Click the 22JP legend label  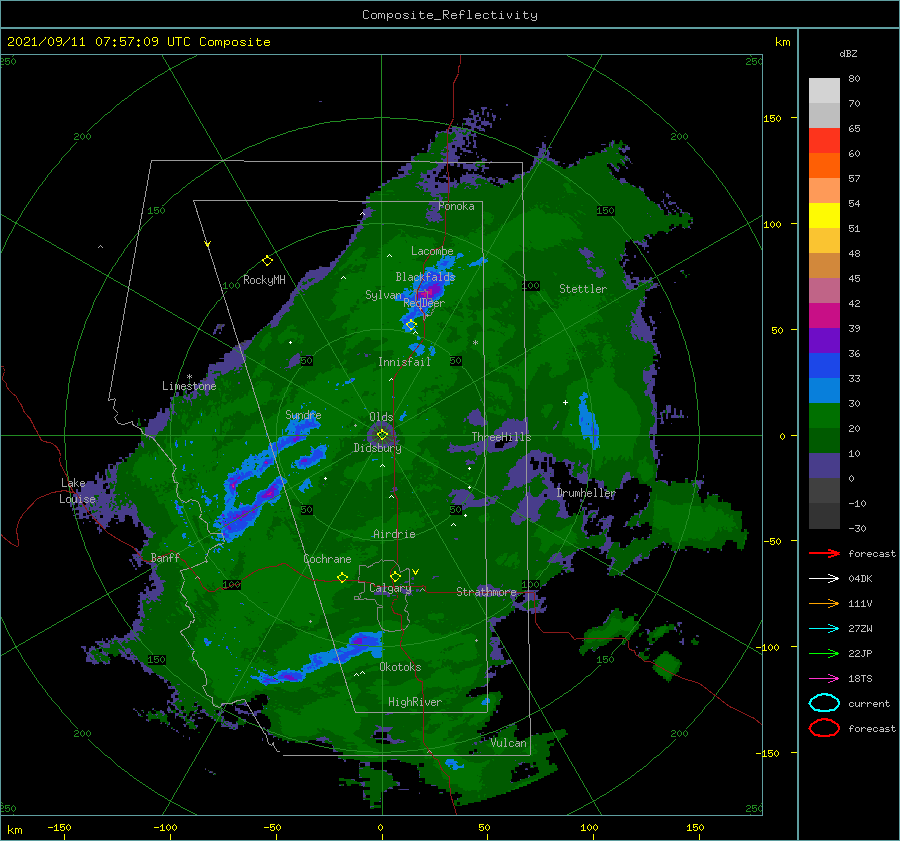click(x=860, y=653)
